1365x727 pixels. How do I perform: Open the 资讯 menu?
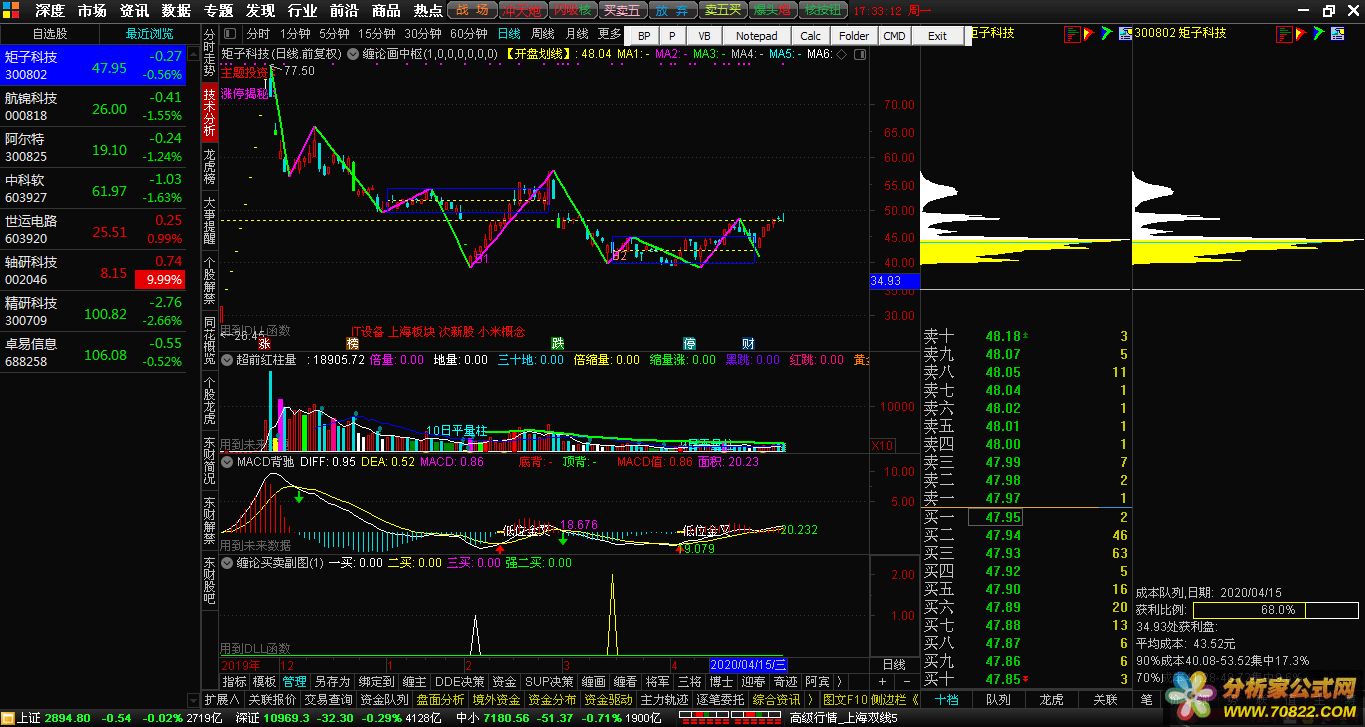pyautogui.click(x=134, y=11)
